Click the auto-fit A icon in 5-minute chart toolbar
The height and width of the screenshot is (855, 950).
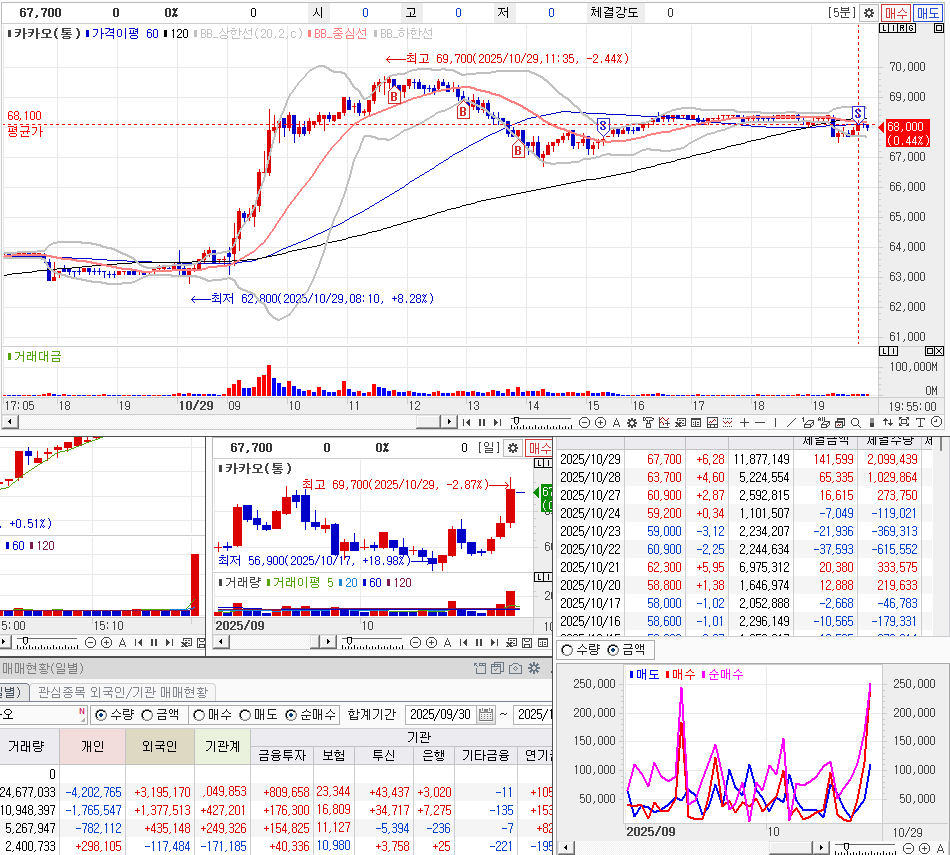click(x=616, y=422)
